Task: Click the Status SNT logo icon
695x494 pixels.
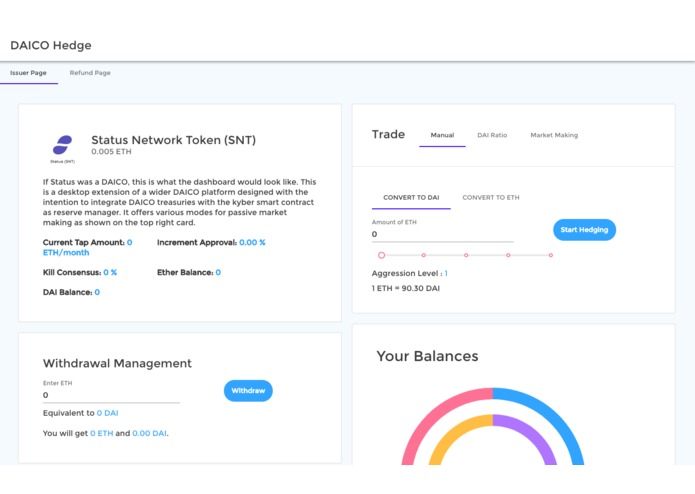Action: click(x=62, y=145)
